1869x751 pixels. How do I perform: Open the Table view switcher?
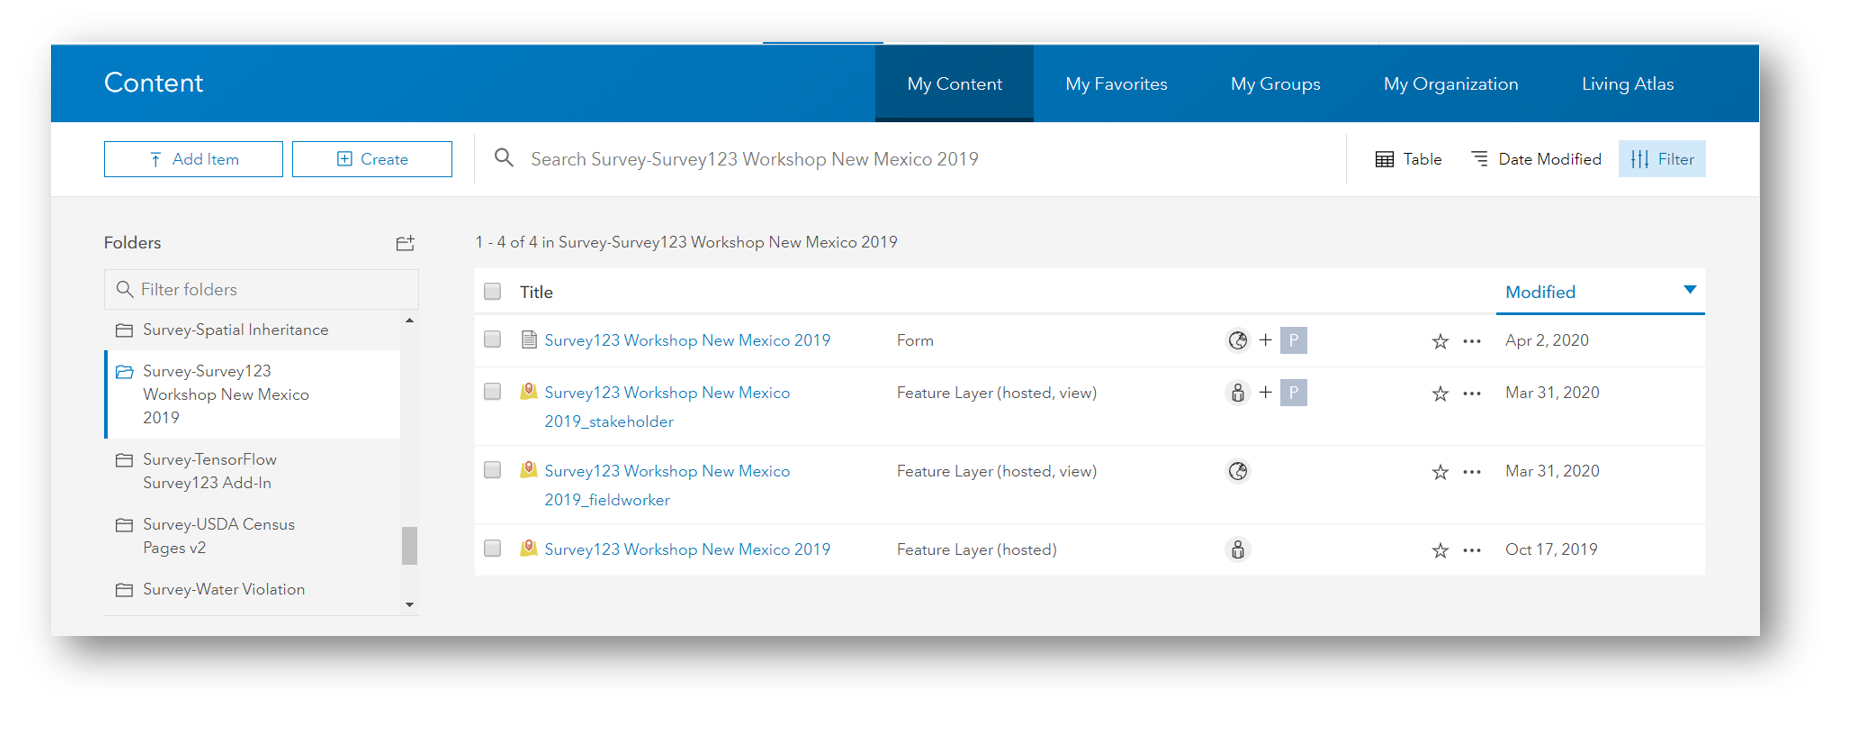[1408, 159]
